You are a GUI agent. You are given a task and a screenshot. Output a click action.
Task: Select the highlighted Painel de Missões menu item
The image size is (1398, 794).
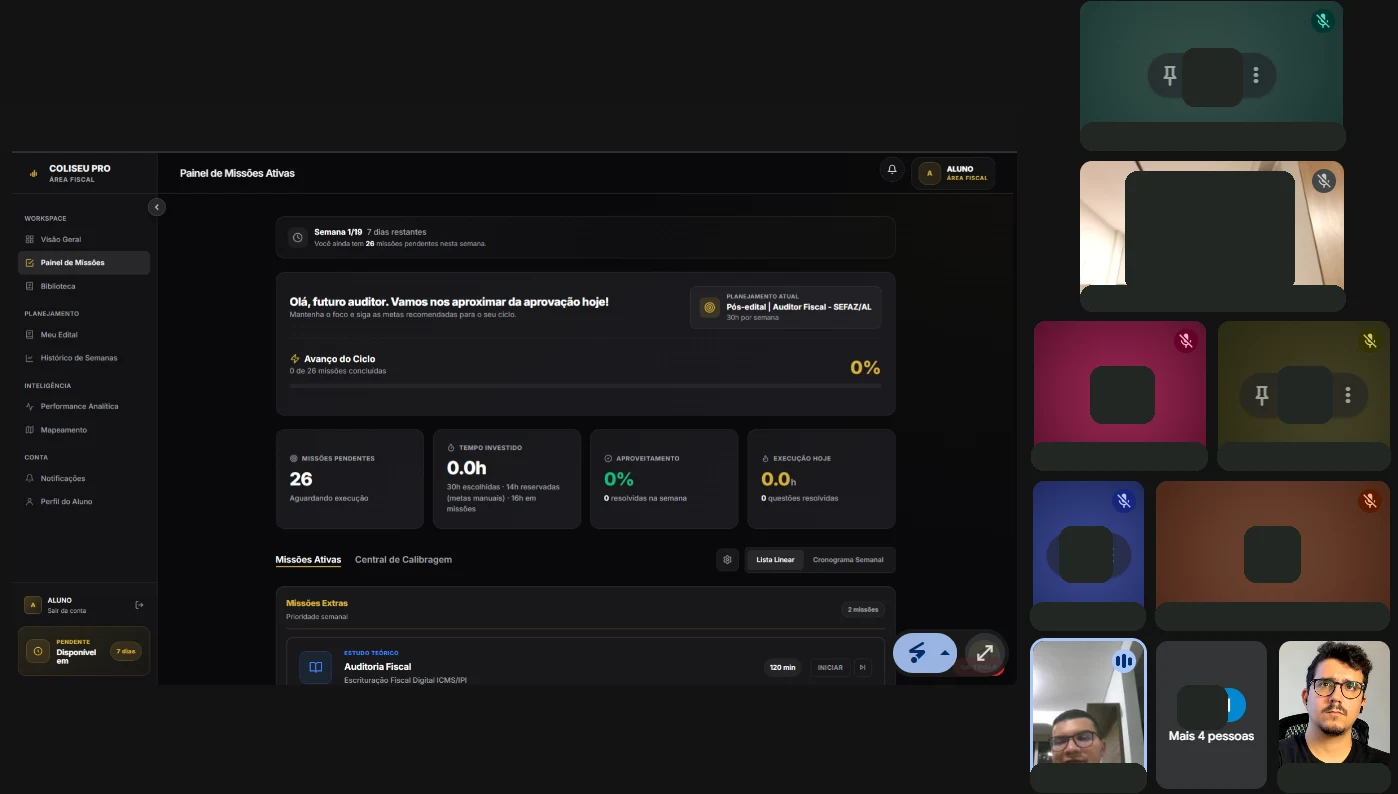point(84,263)
